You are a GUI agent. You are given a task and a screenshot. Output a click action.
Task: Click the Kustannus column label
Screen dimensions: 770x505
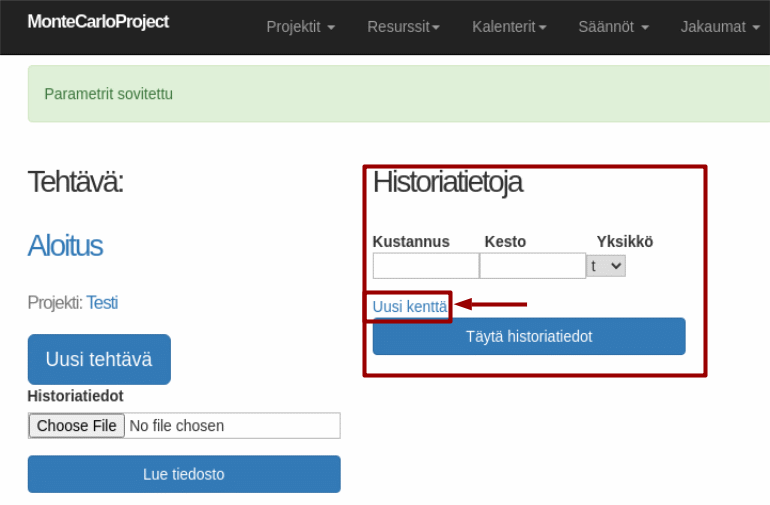411,242
